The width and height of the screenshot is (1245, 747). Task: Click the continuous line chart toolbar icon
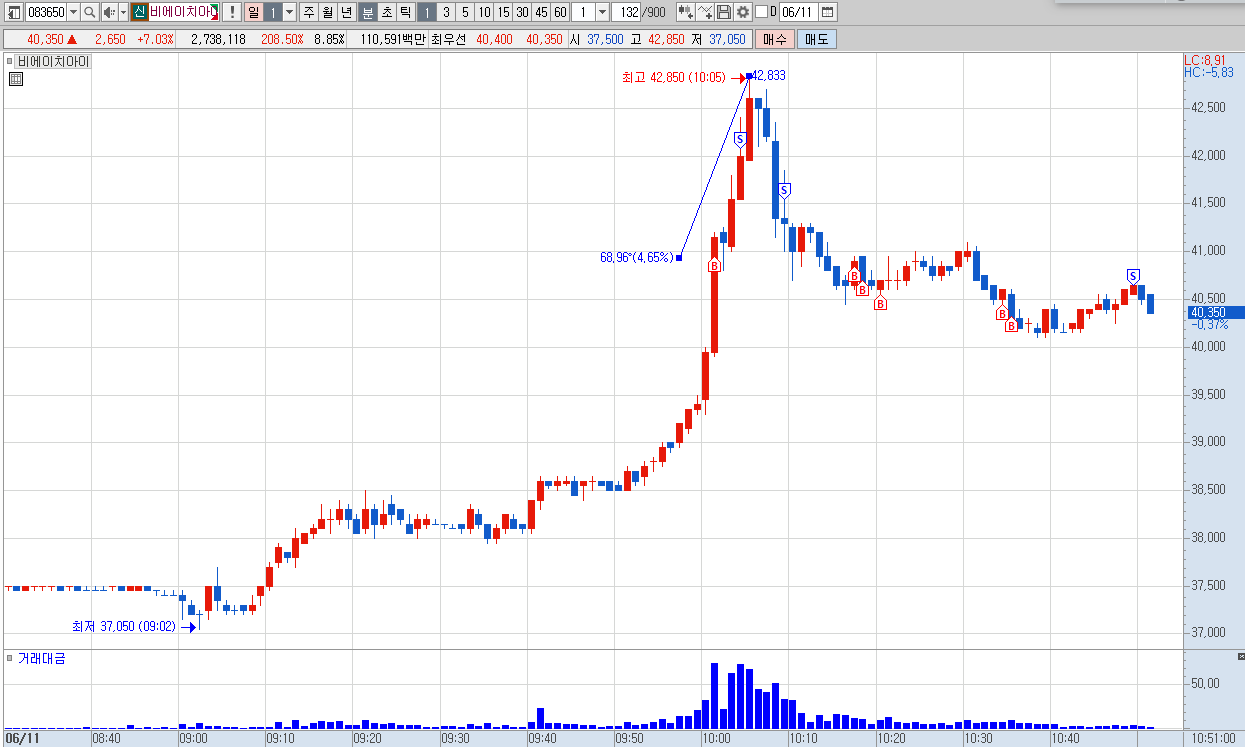click(705, 12)
